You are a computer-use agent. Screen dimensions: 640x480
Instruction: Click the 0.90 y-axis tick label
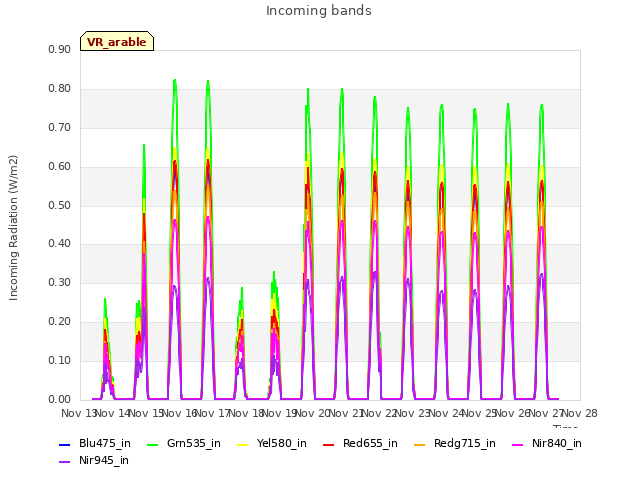click(59, 49)
